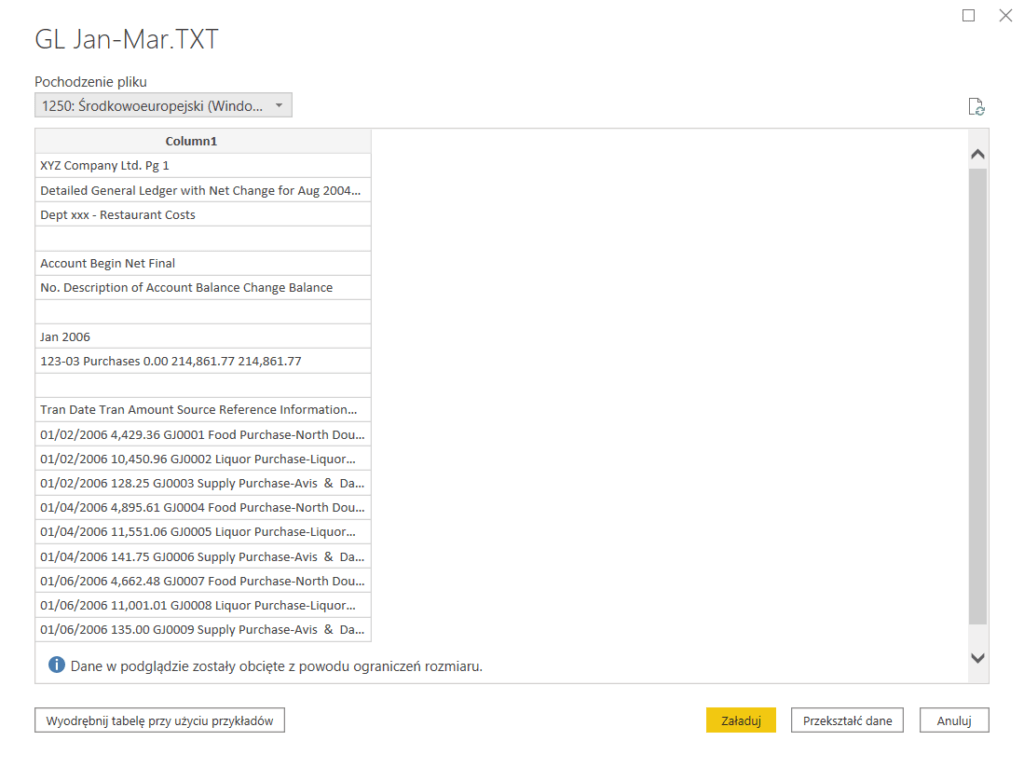Cancel the import with Anuluj

pos(953,720)
